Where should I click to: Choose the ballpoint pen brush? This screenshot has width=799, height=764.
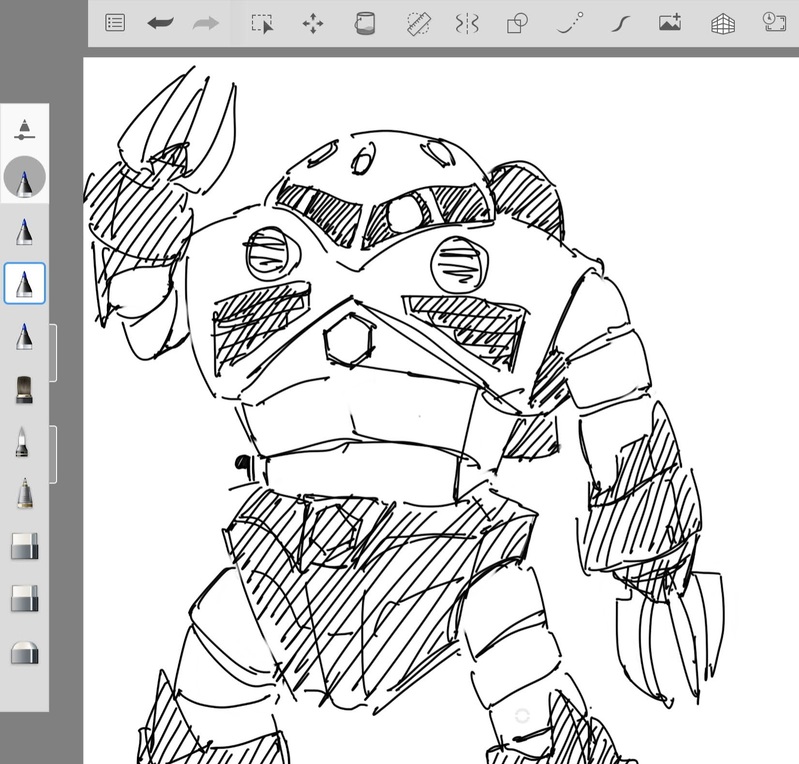24,493
